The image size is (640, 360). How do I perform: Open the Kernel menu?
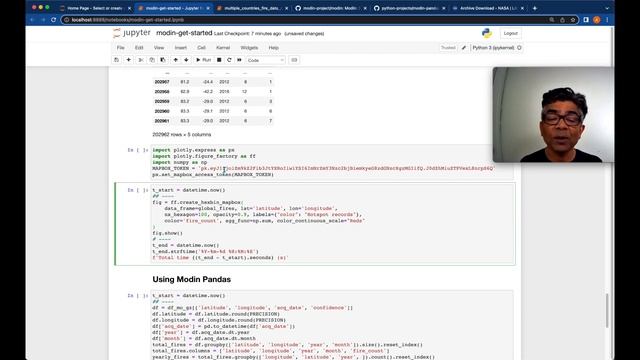pos(223,48)
